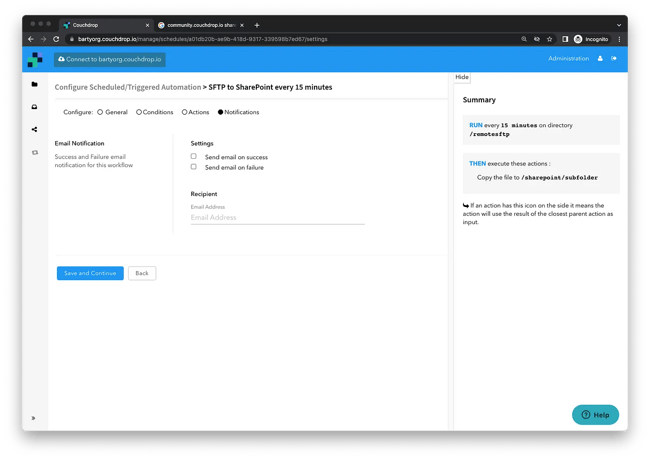This screenshot has height=460, width=650.
Task: Click the Email Address input field
Action: (x=277, y=217)
